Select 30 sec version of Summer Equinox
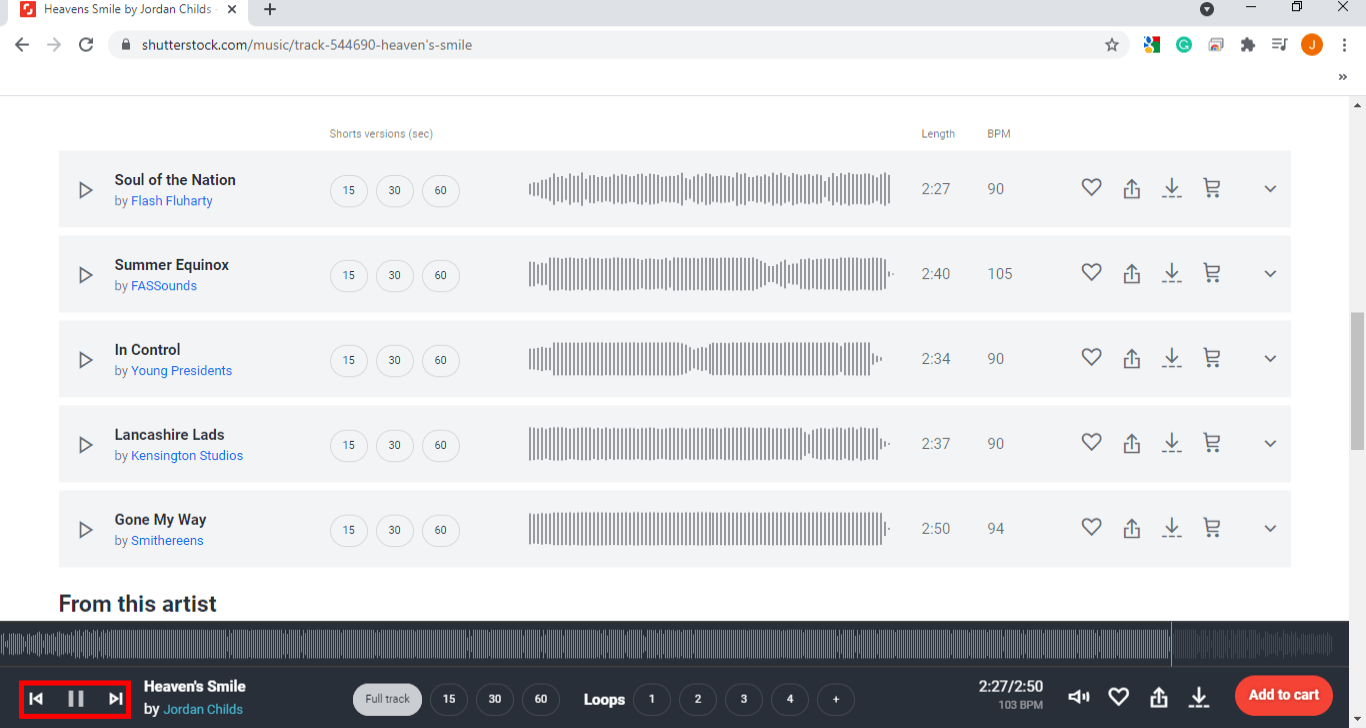The width and height of the screenshot is (1366, 728). (395, 276)
